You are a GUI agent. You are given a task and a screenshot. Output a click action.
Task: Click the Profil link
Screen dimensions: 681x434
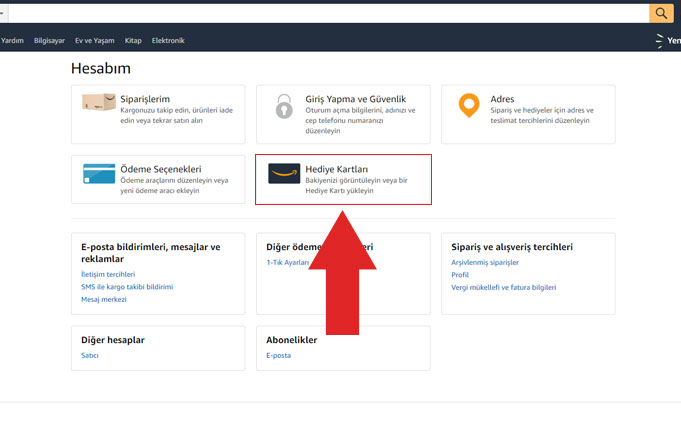(x=460, y=274)
